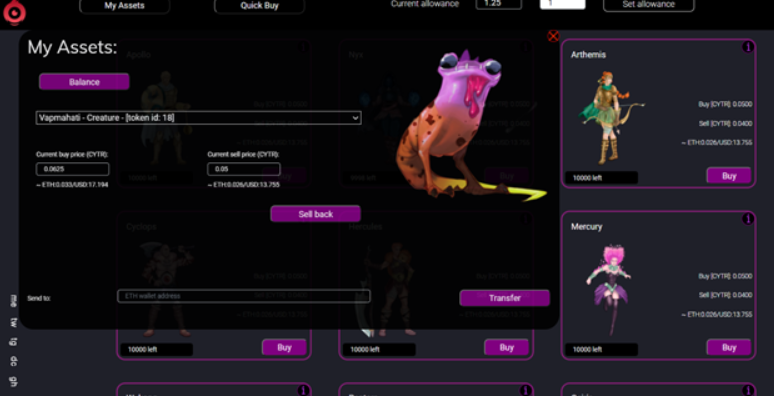Open the Quick Buy tab
This screenshot has width=774, height=396.
pos(259,6)
